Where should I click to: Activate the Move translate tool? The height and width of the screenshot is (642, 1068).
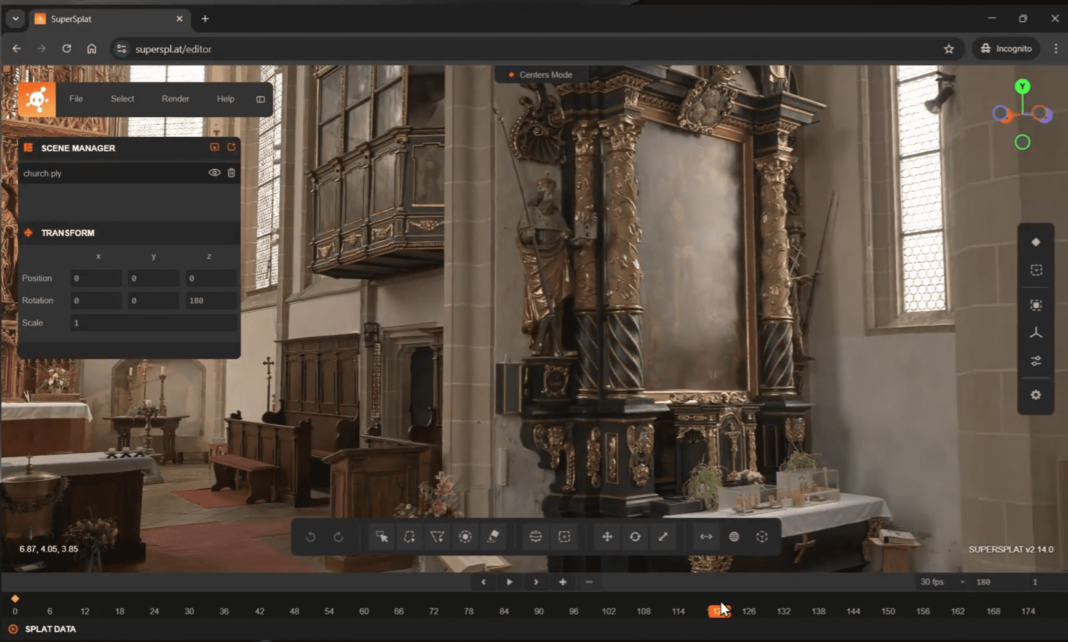point(607,537)
